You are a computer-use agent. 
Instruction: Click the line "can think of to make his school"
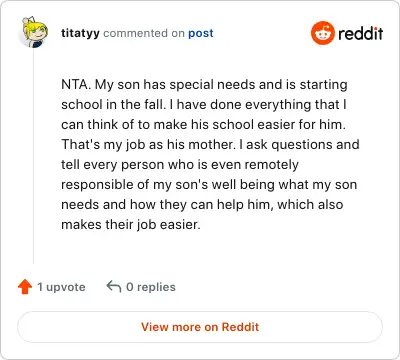(158, 125)
